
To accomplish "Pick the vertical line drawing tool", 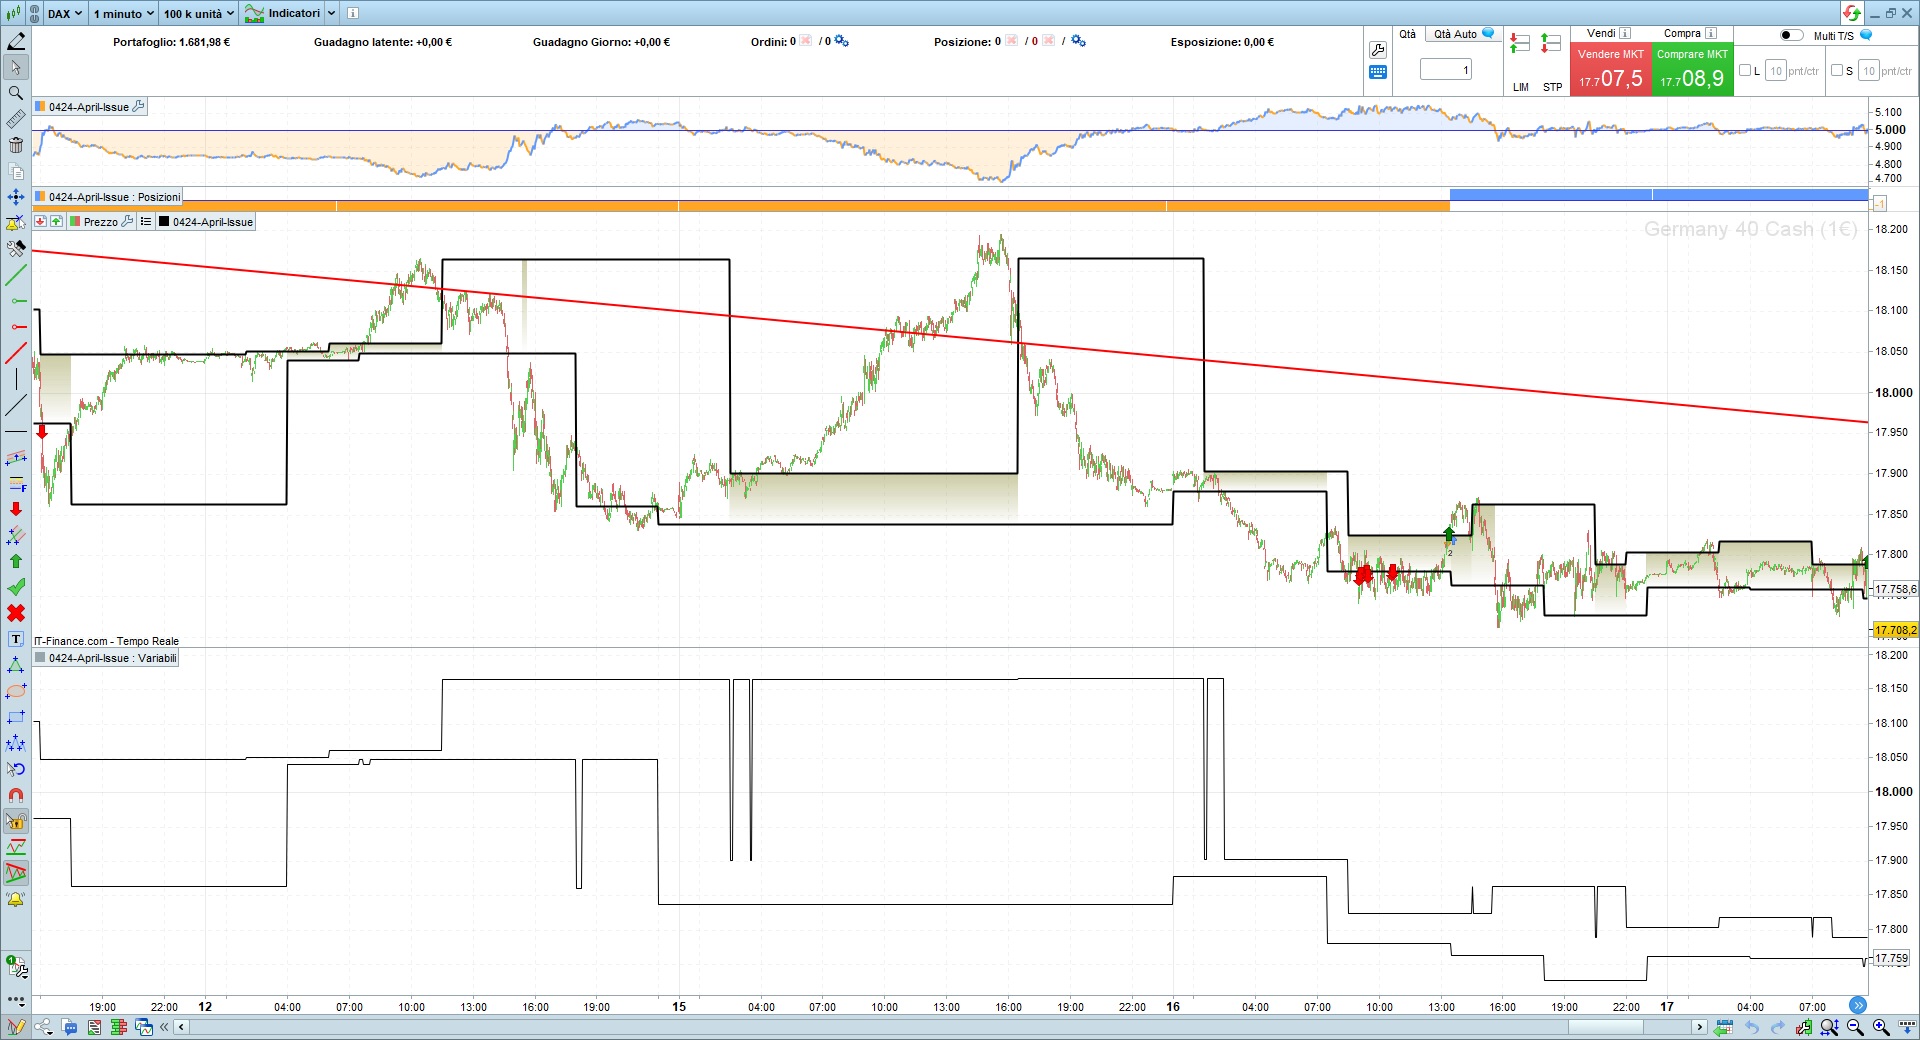I will pos(16,379).
